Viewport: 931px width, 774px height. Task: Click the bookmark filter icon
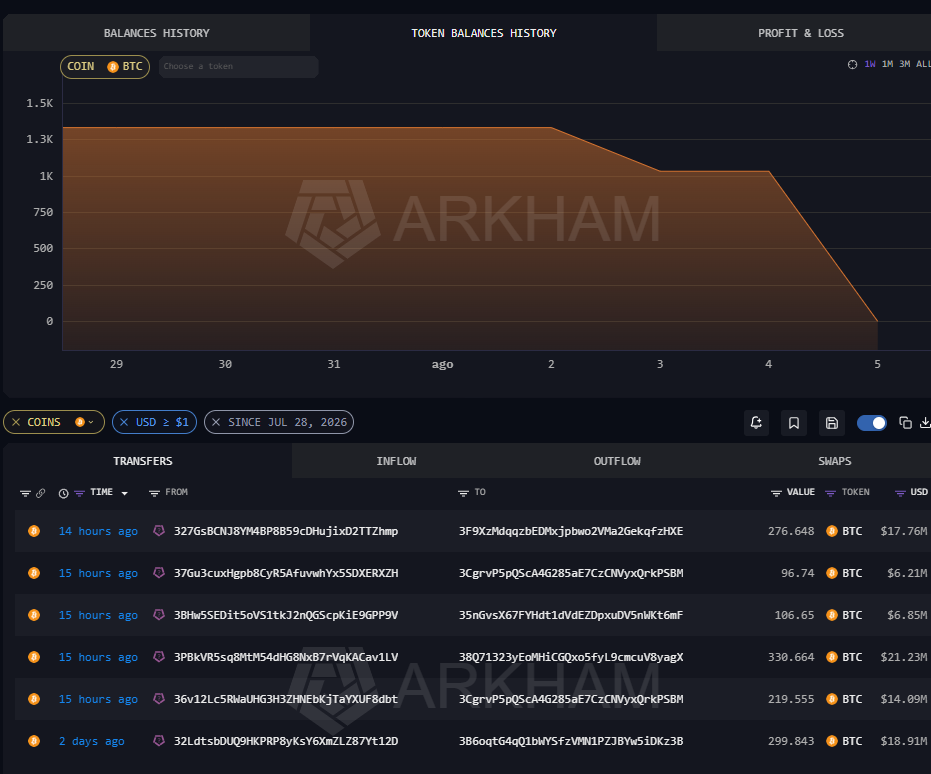click(x=793, y=423)
